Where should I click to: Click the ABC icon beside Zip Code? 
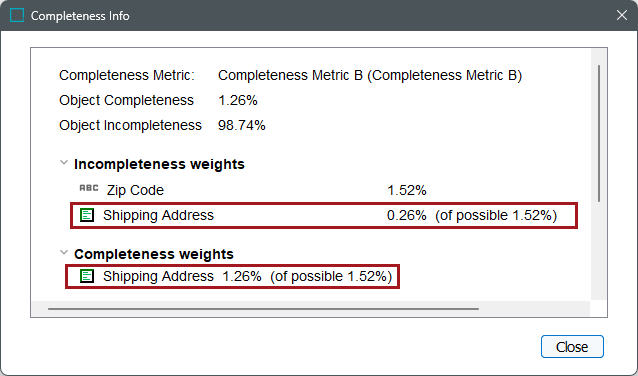89,188
